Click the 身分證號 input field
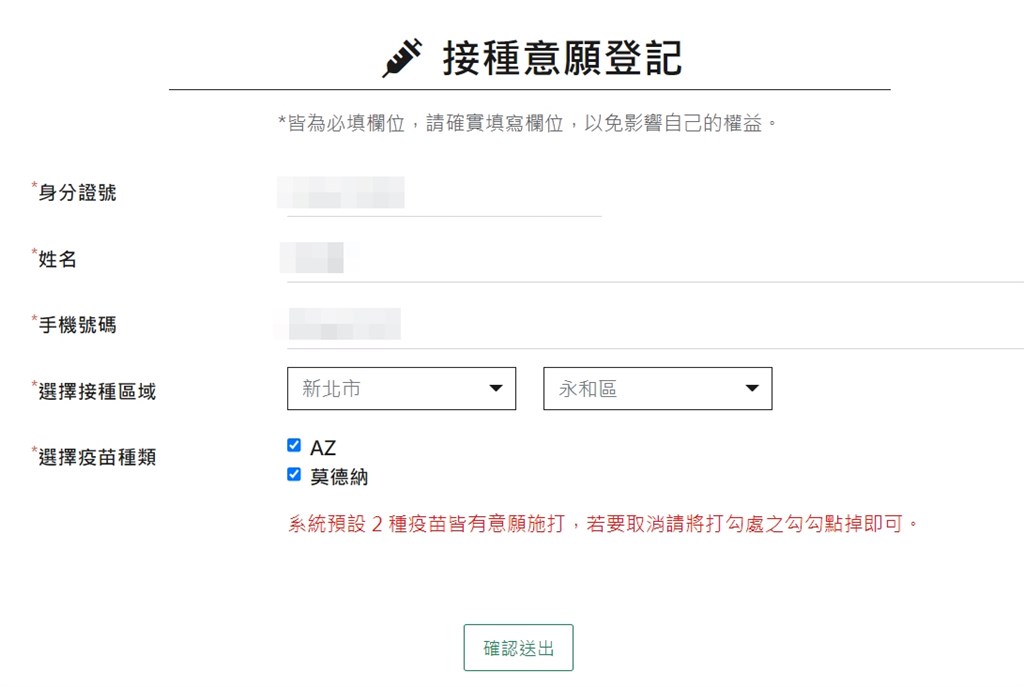 pos(444,193)
